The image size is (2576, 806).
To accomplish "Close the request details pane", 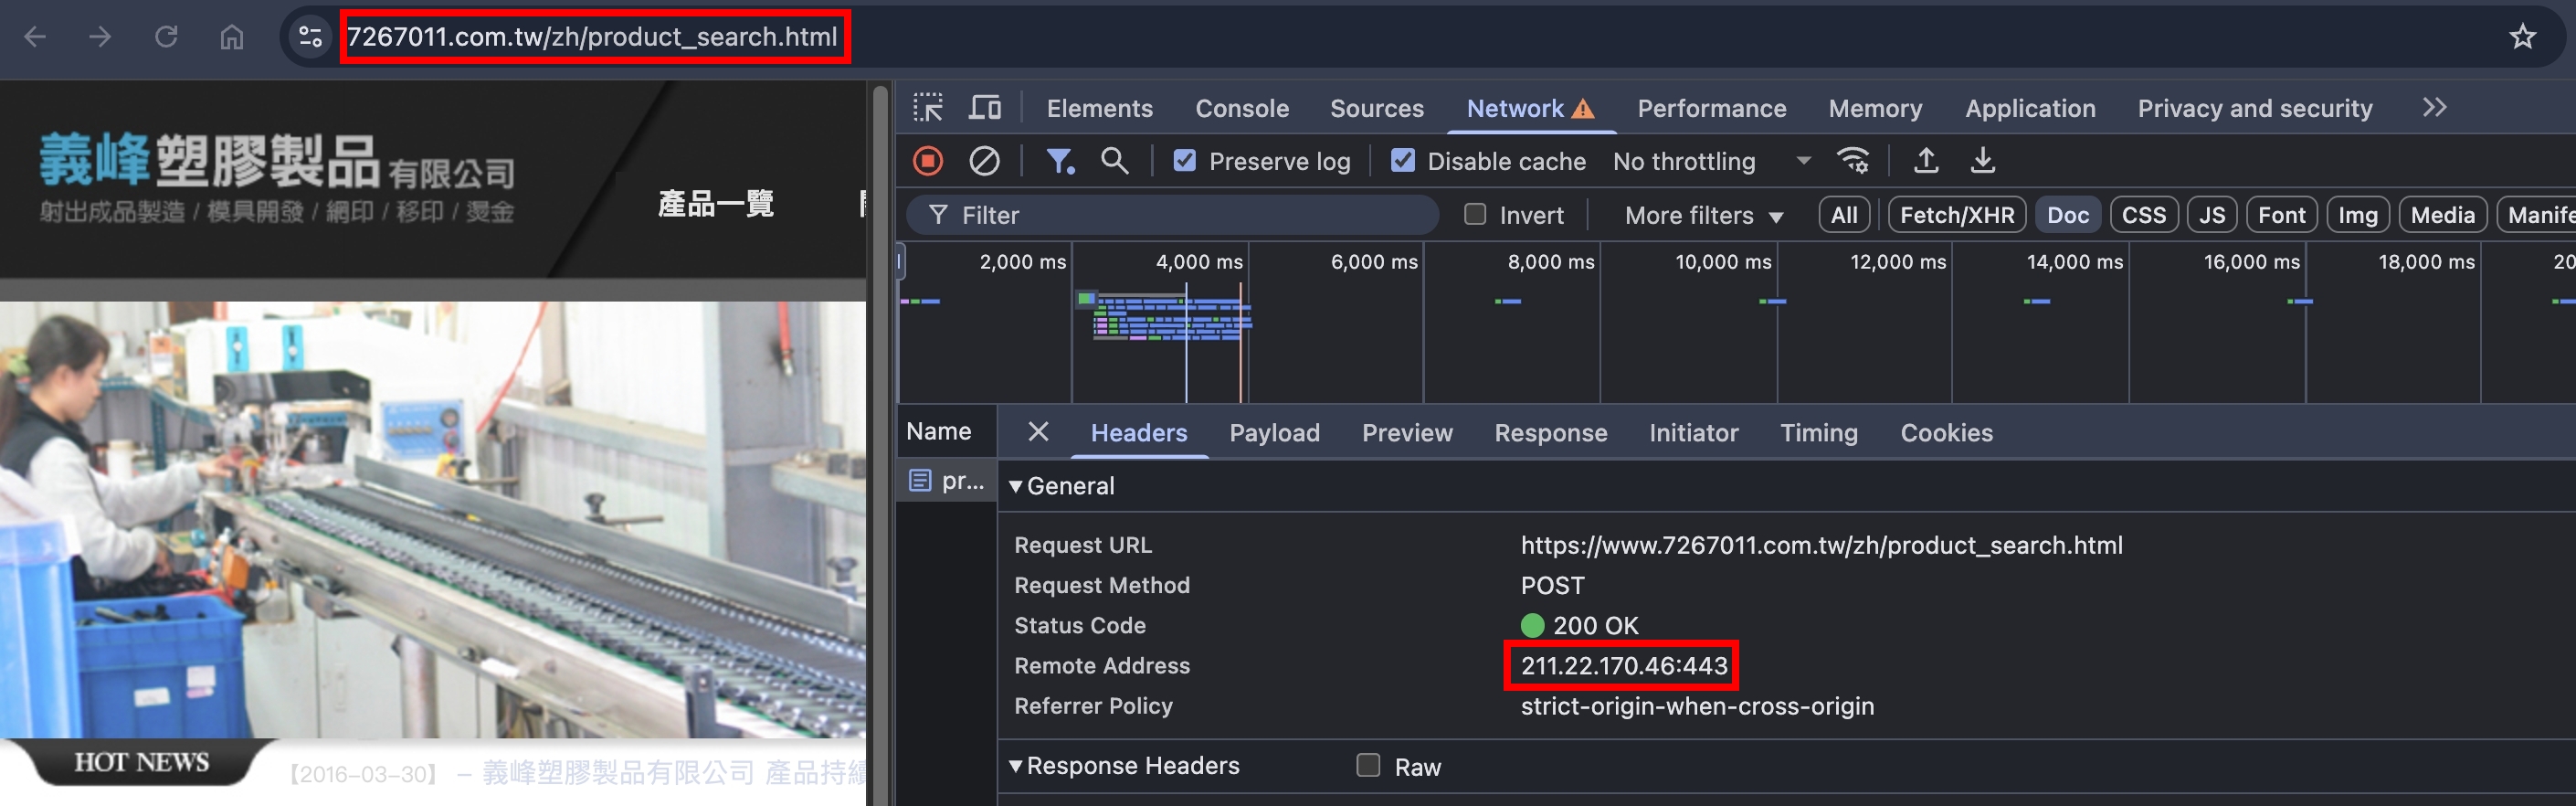I will tap(1038, 431).
